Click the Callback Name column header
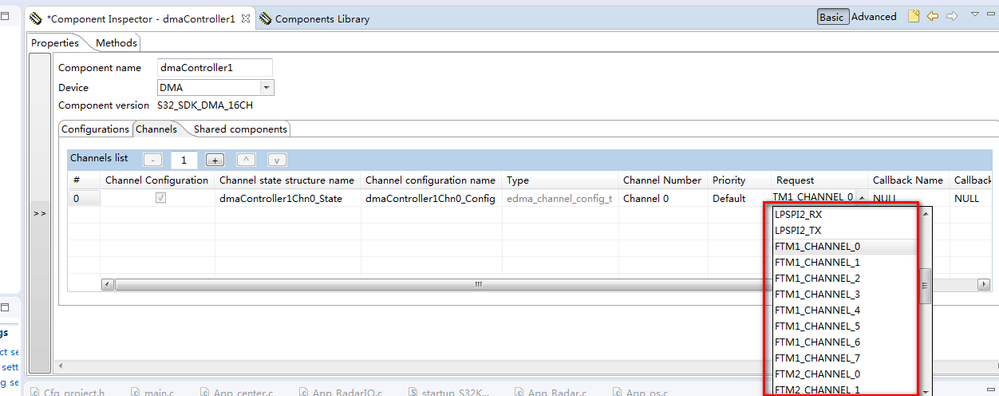The height and width of the screenshot is (396, 999). click(909, 180)
